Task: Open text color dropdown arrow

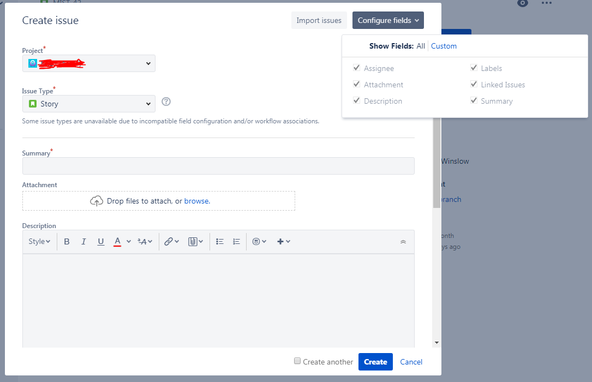Action: (x=128, y=242)
